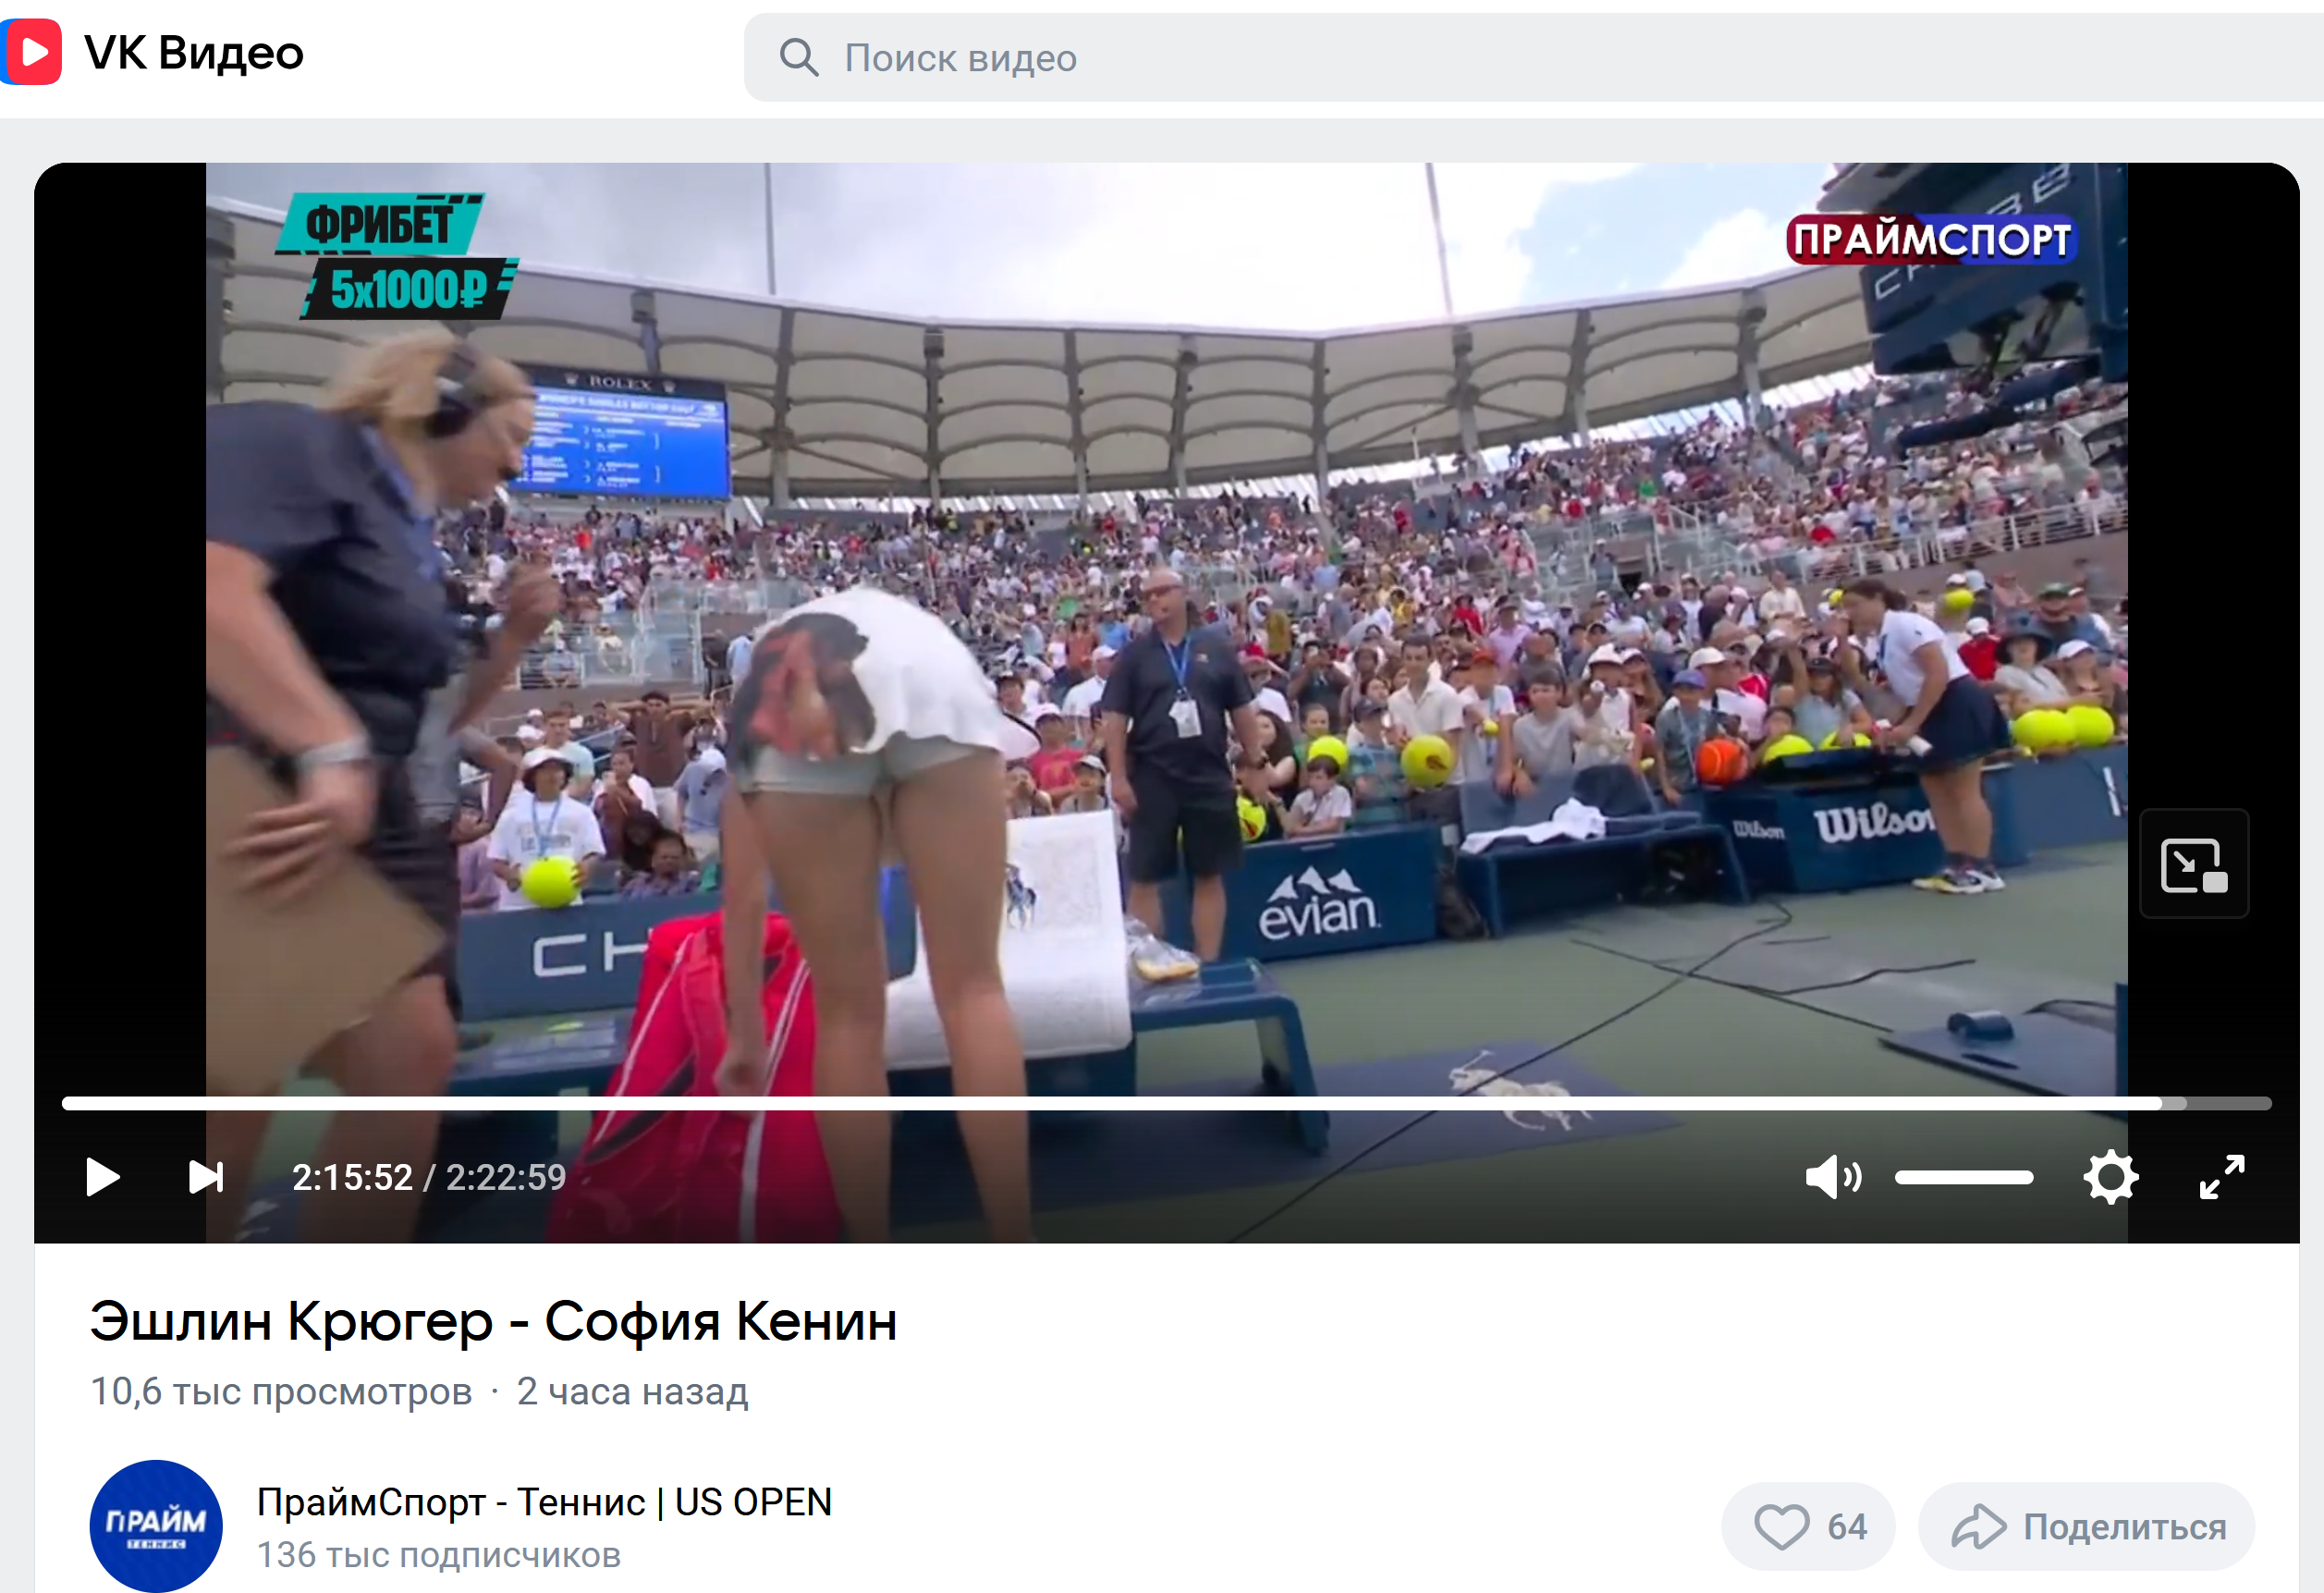The image size is (2324, 1593).
Task: Click the Эшлин Крюгер - София Кенин title
Action: pos(494,1321)
